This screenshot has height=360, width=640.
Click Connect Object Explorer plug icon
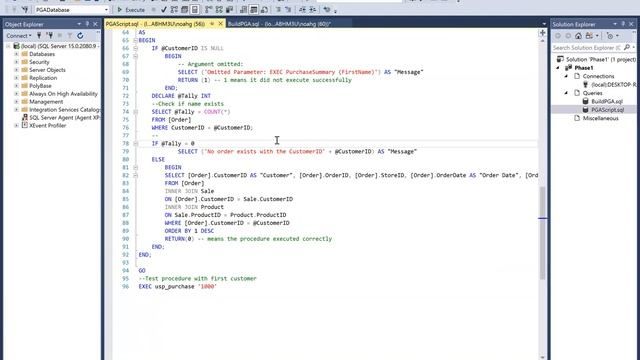[x=39, y=36]
